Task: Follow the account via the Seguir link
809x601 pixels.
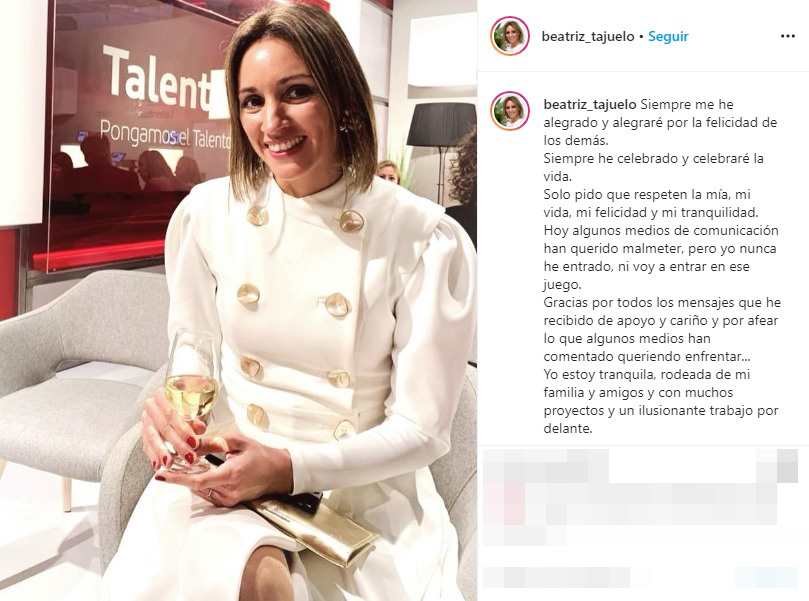Action: pyautogui.click(x=668, y=37)
